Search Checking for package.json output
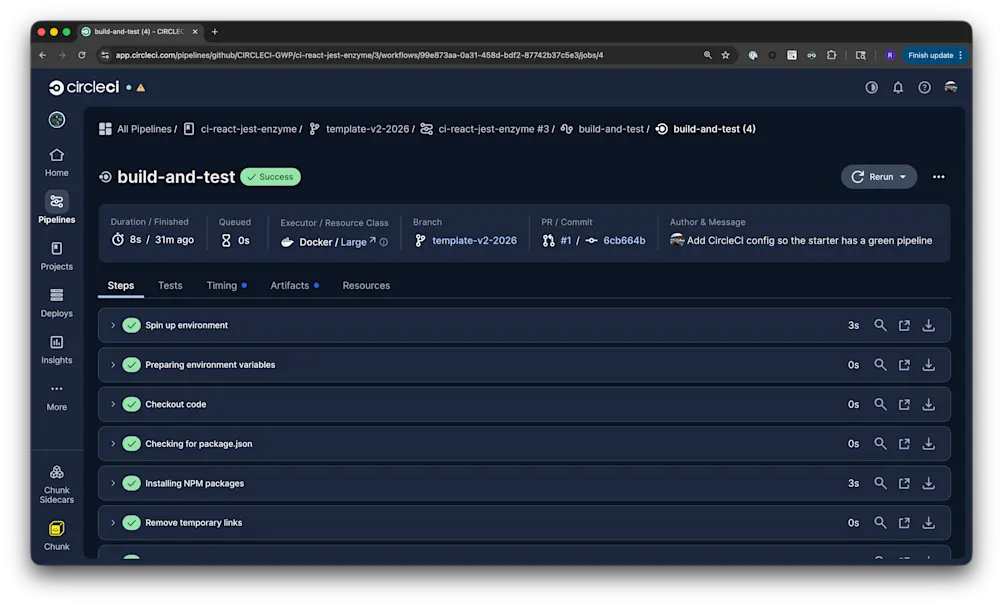 click(x=880, y=443)
